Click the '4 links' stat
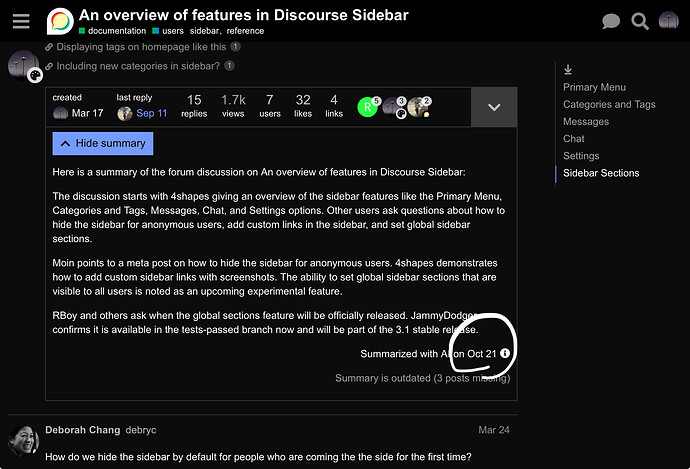690x469 pixels. [x=334, y=106]
